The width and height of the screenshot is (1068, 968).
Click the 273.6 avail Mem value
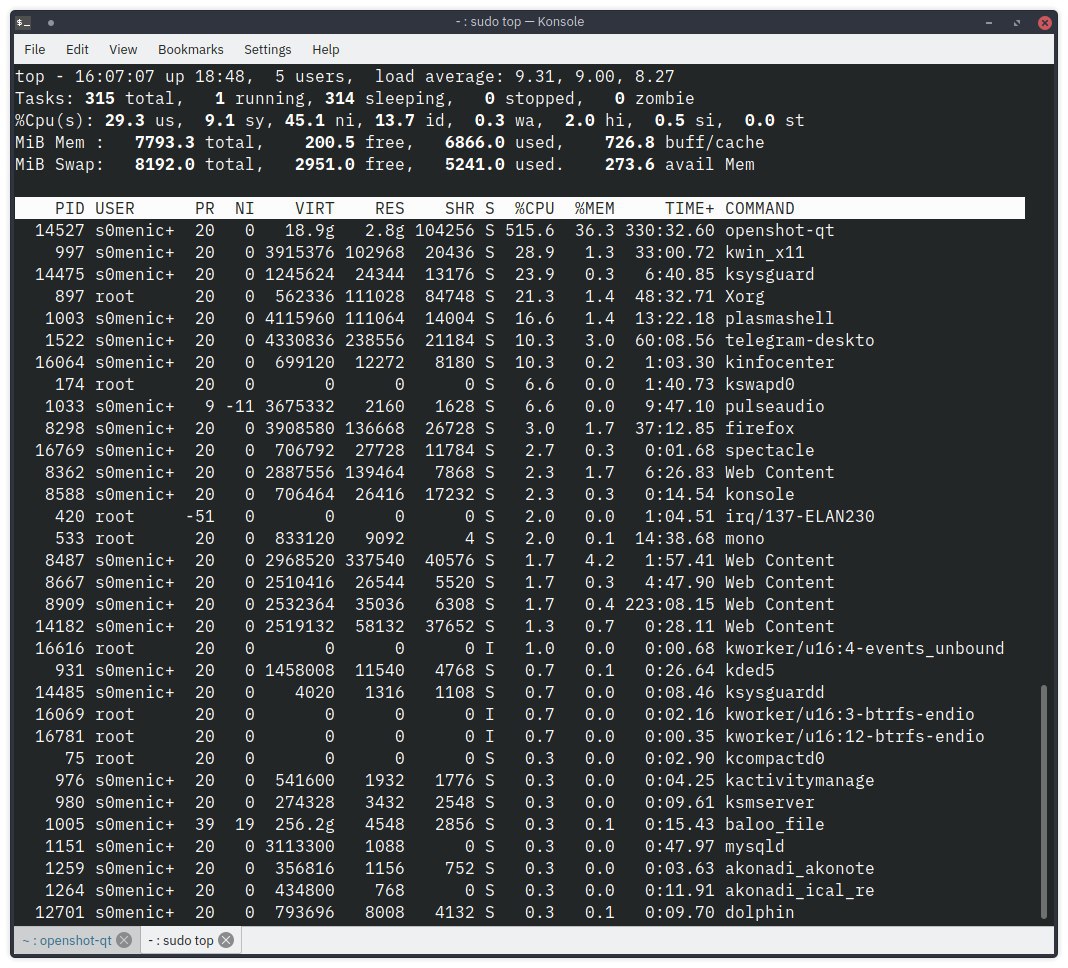[630, 164]
